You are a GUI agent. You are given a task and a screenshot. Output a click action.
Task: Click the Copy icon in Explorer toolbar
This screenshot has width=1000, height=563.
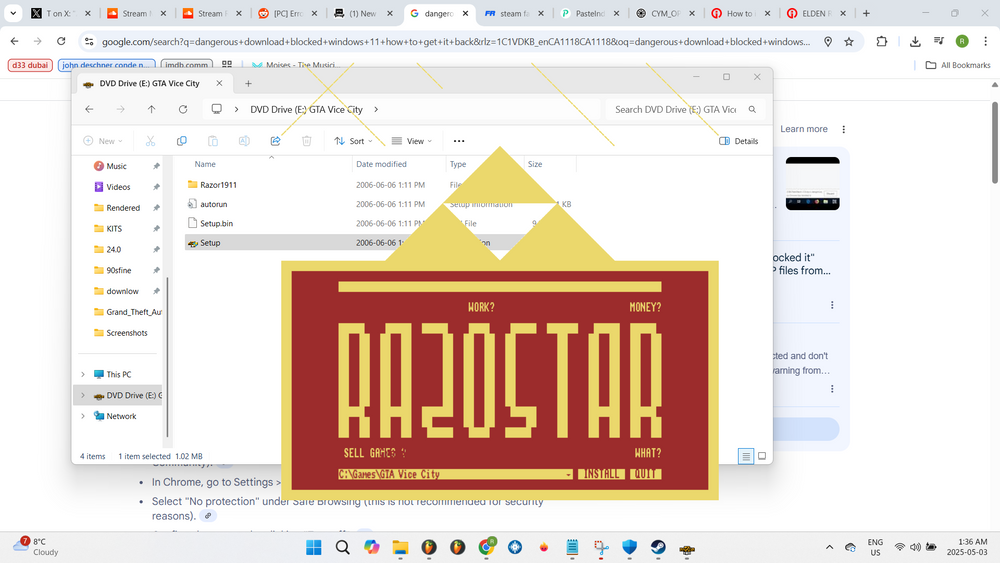tap(182, 141)
